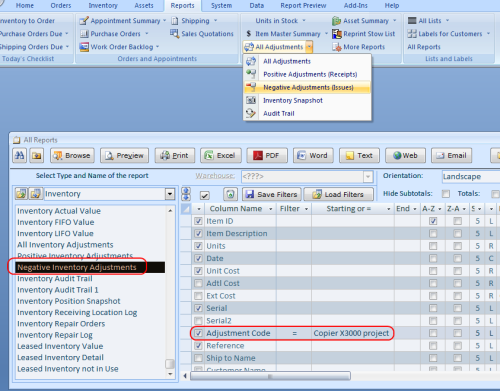
Task: Click the Reprint Stow List icon
Action: 337,34
